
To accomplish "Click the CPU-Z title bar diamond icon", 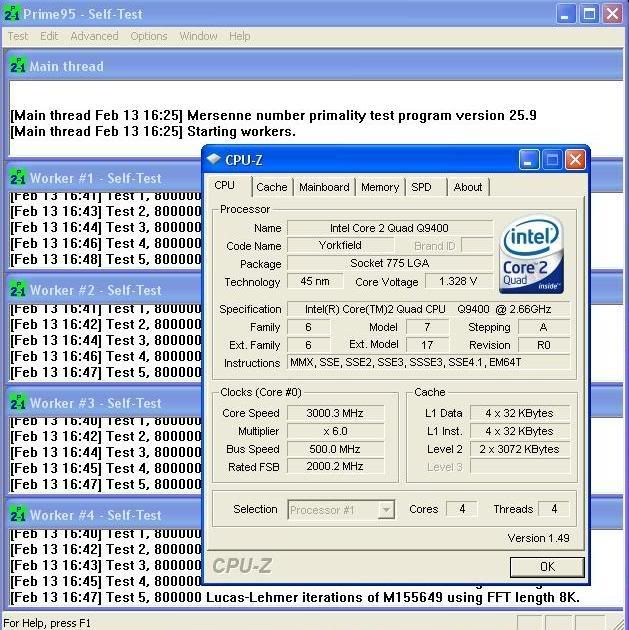I will (x=214, y=159).
